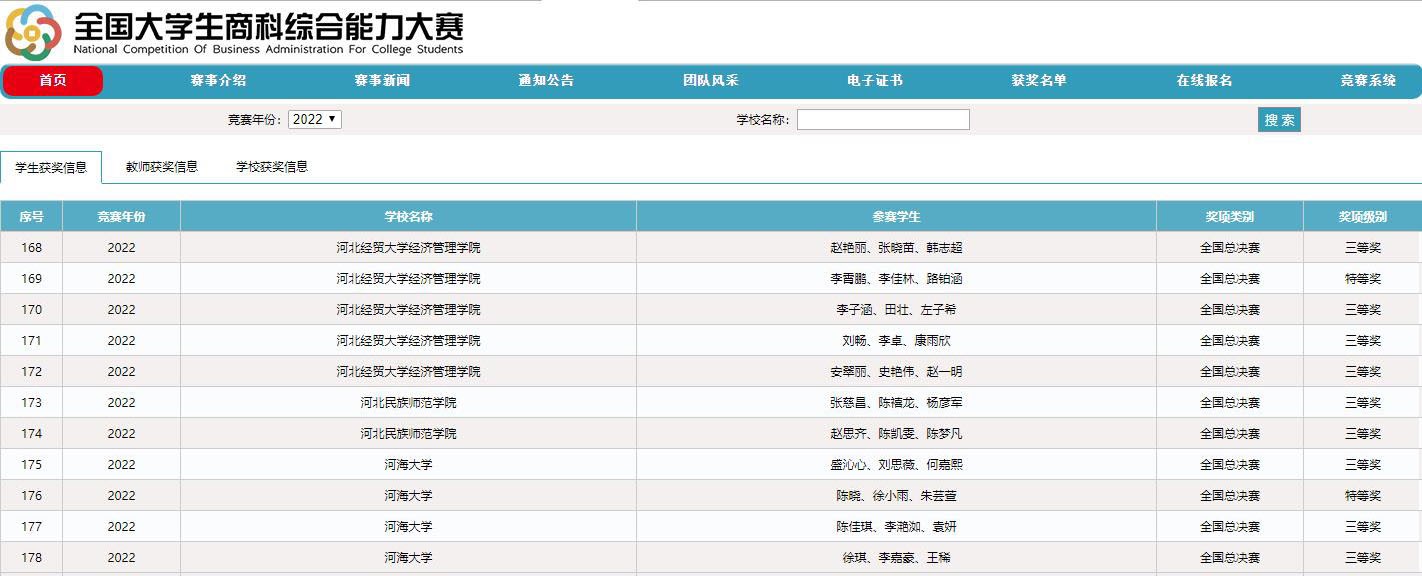
Task: Switch to 学校获奖信息 tab
Action: (x=272, y=167)
